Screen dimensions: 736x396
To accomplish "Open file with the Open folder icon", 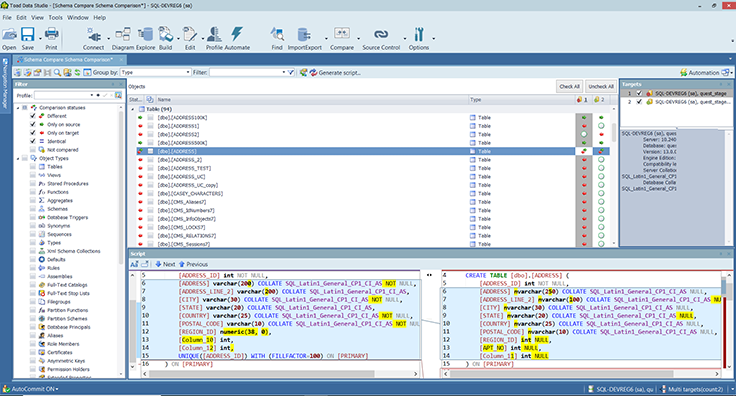I will [9, 34].
